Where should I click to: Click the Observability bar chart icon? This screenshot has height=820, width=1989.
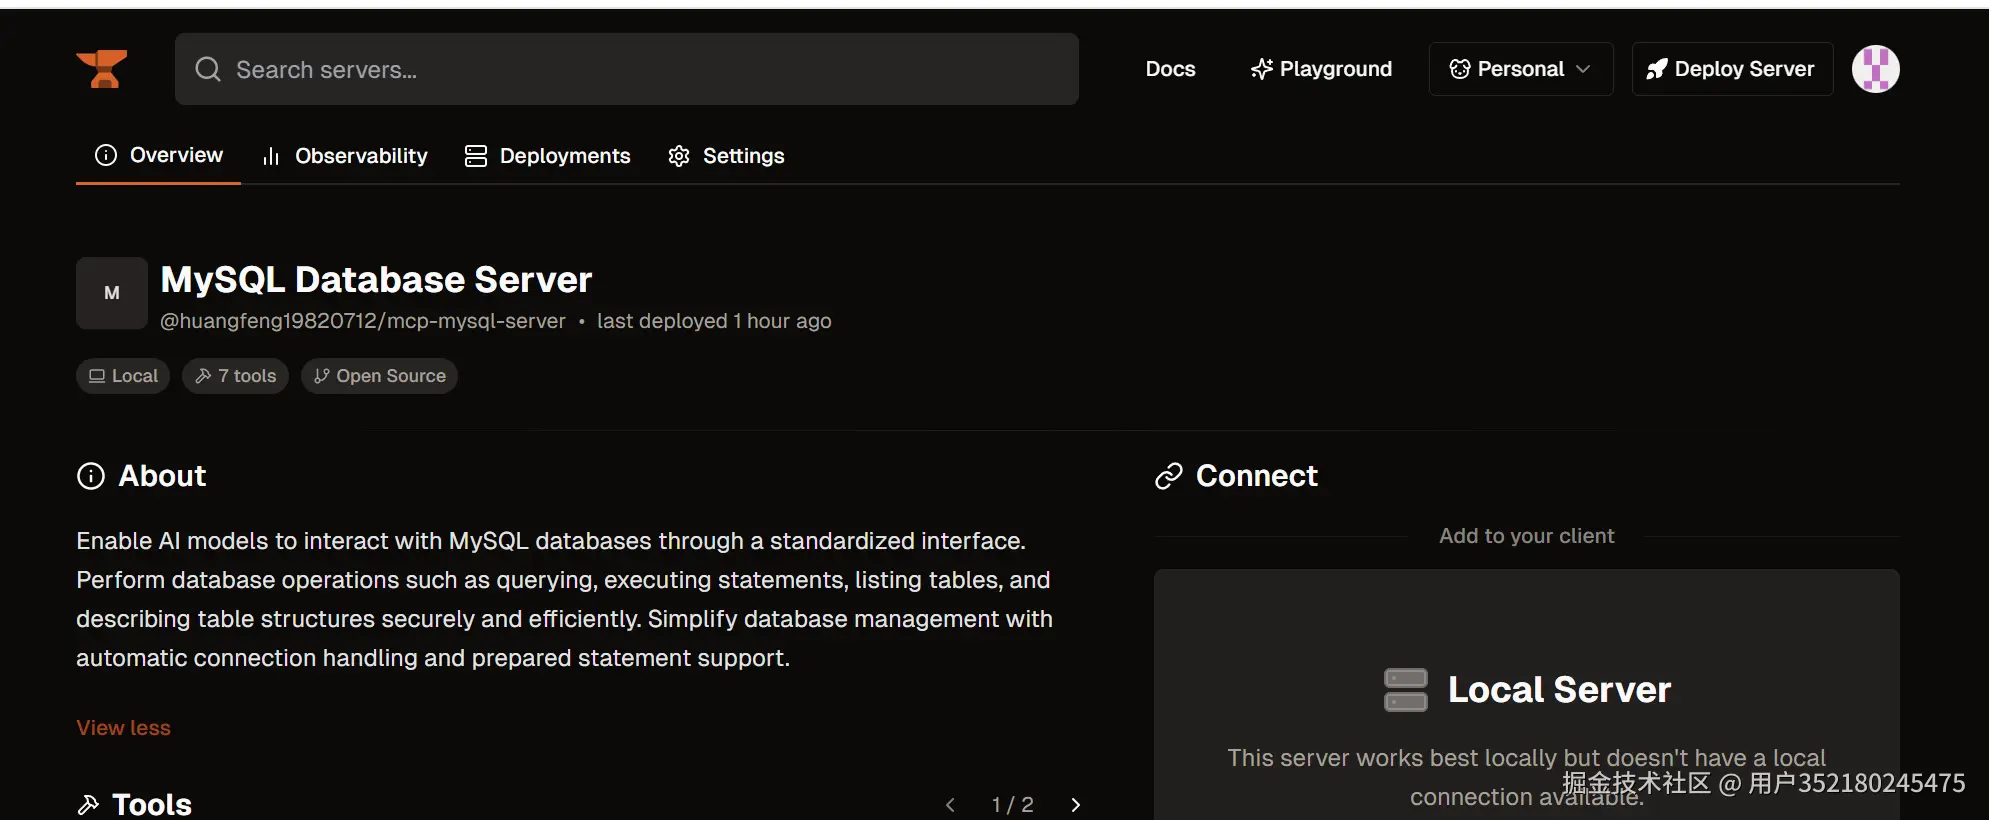tap(271, 156)
